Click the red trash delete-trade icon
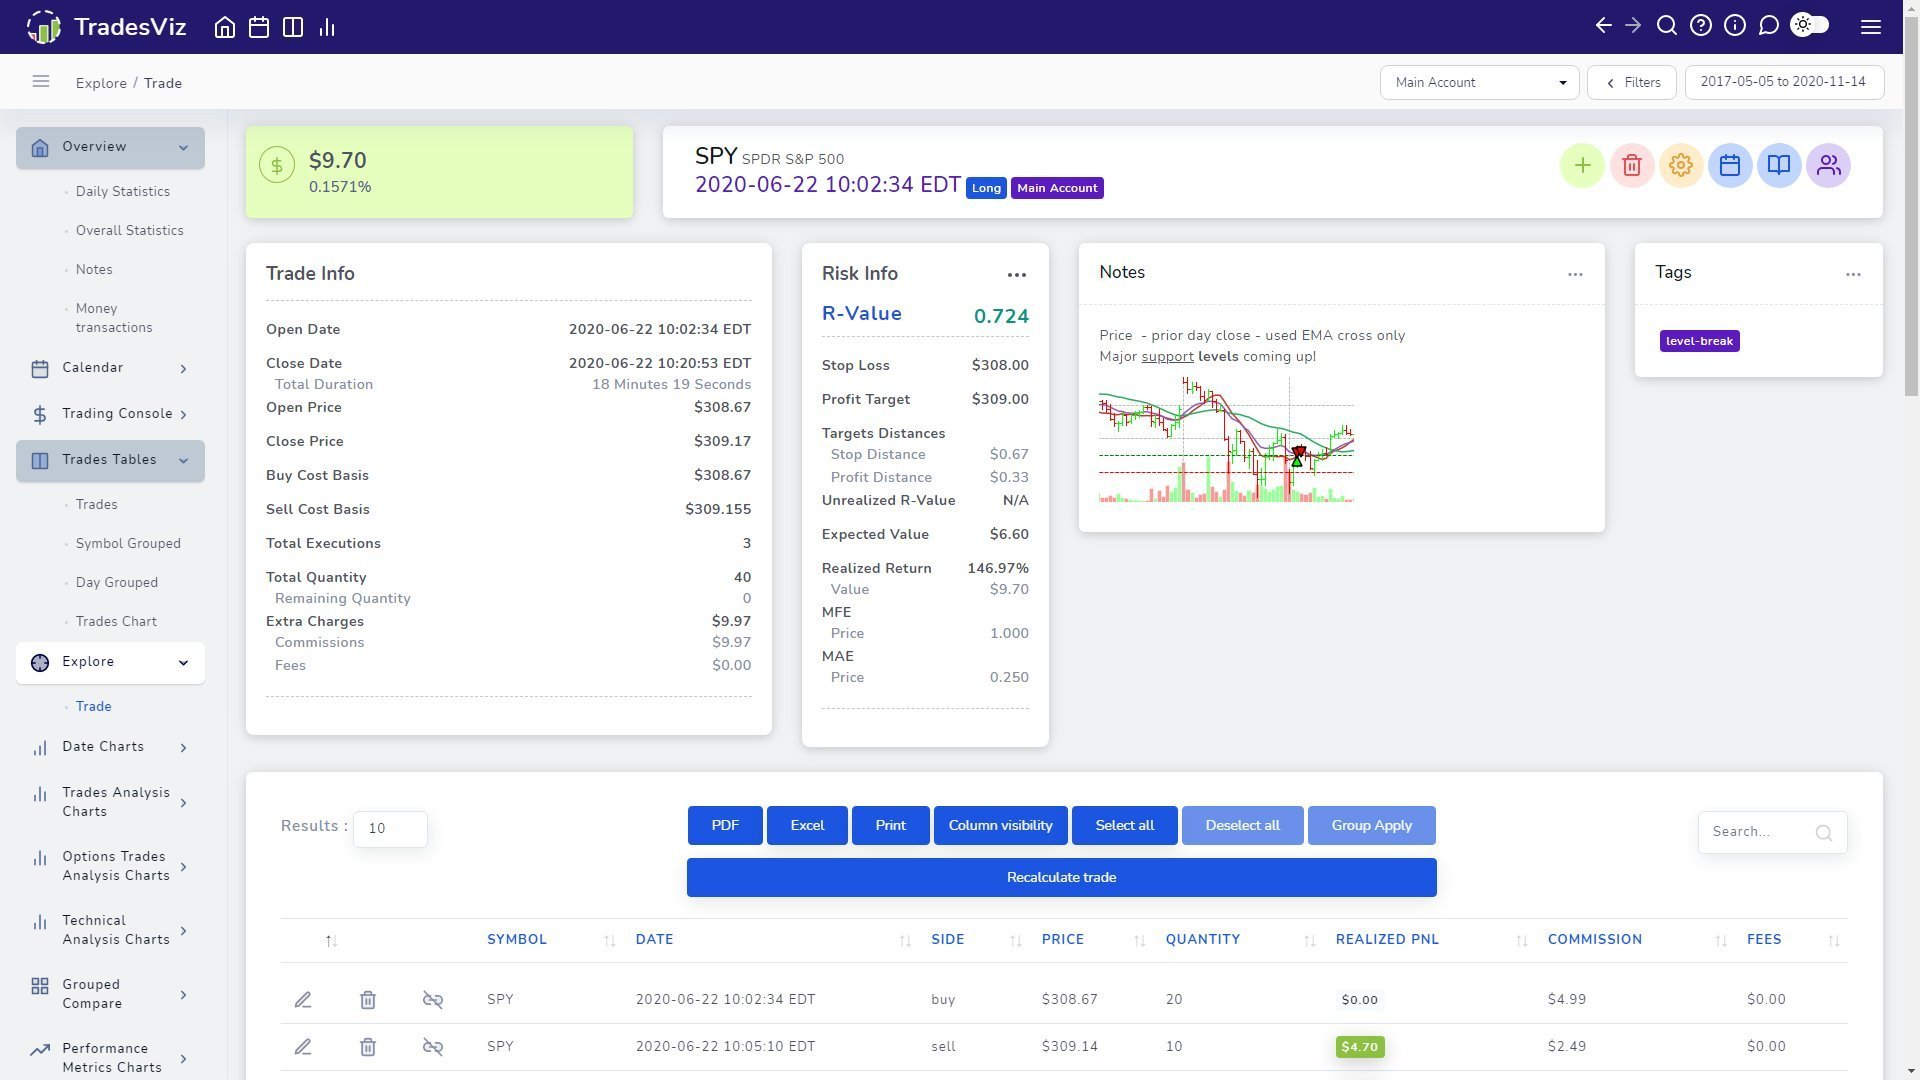The height and width of the screenshot is (1080, 1920). 1632,166
